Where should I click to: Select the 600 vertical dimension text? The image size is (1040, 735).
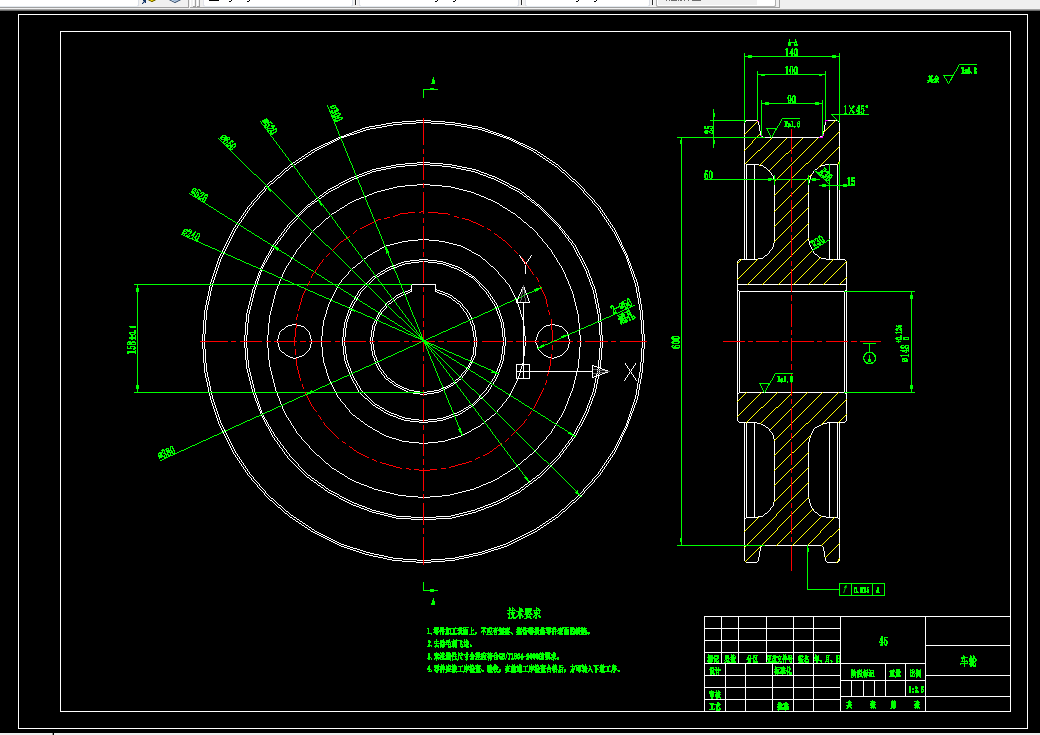pyautogui.click(x=676, y=342)
